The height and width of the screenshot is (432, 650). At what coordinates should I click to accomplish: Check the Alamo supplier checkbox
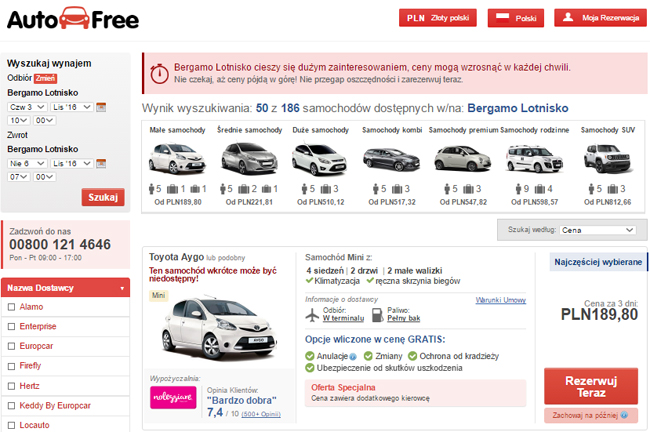click(12, 307)
